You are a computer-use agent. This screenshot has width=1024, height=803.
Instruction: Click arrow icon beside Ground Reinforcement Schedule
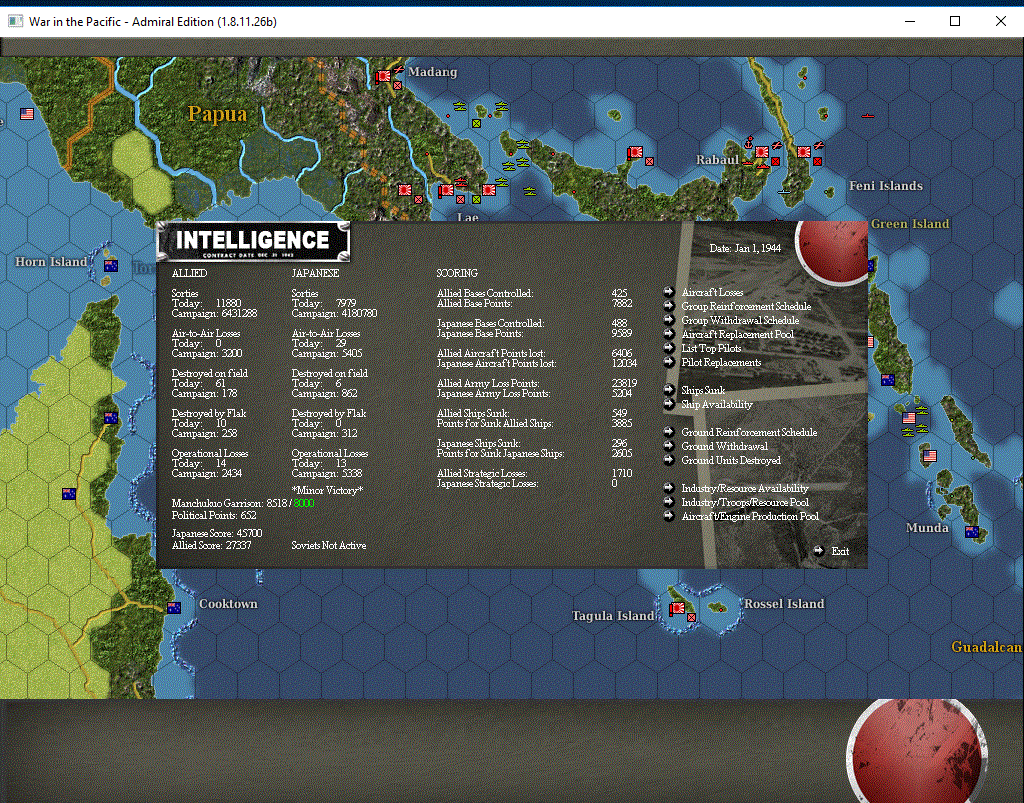pyautogui.click(x=669, y=432)
